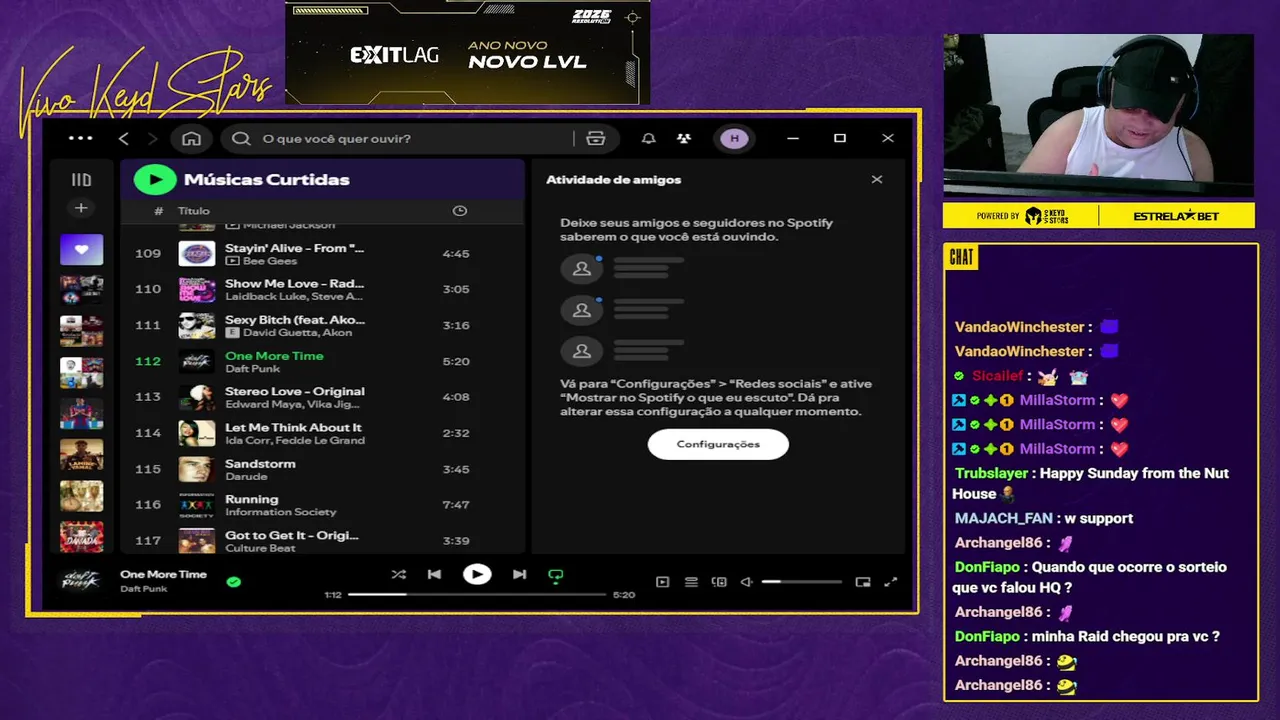Skip to the next track
1280x720 pixels.
click(x=519, y=575)
